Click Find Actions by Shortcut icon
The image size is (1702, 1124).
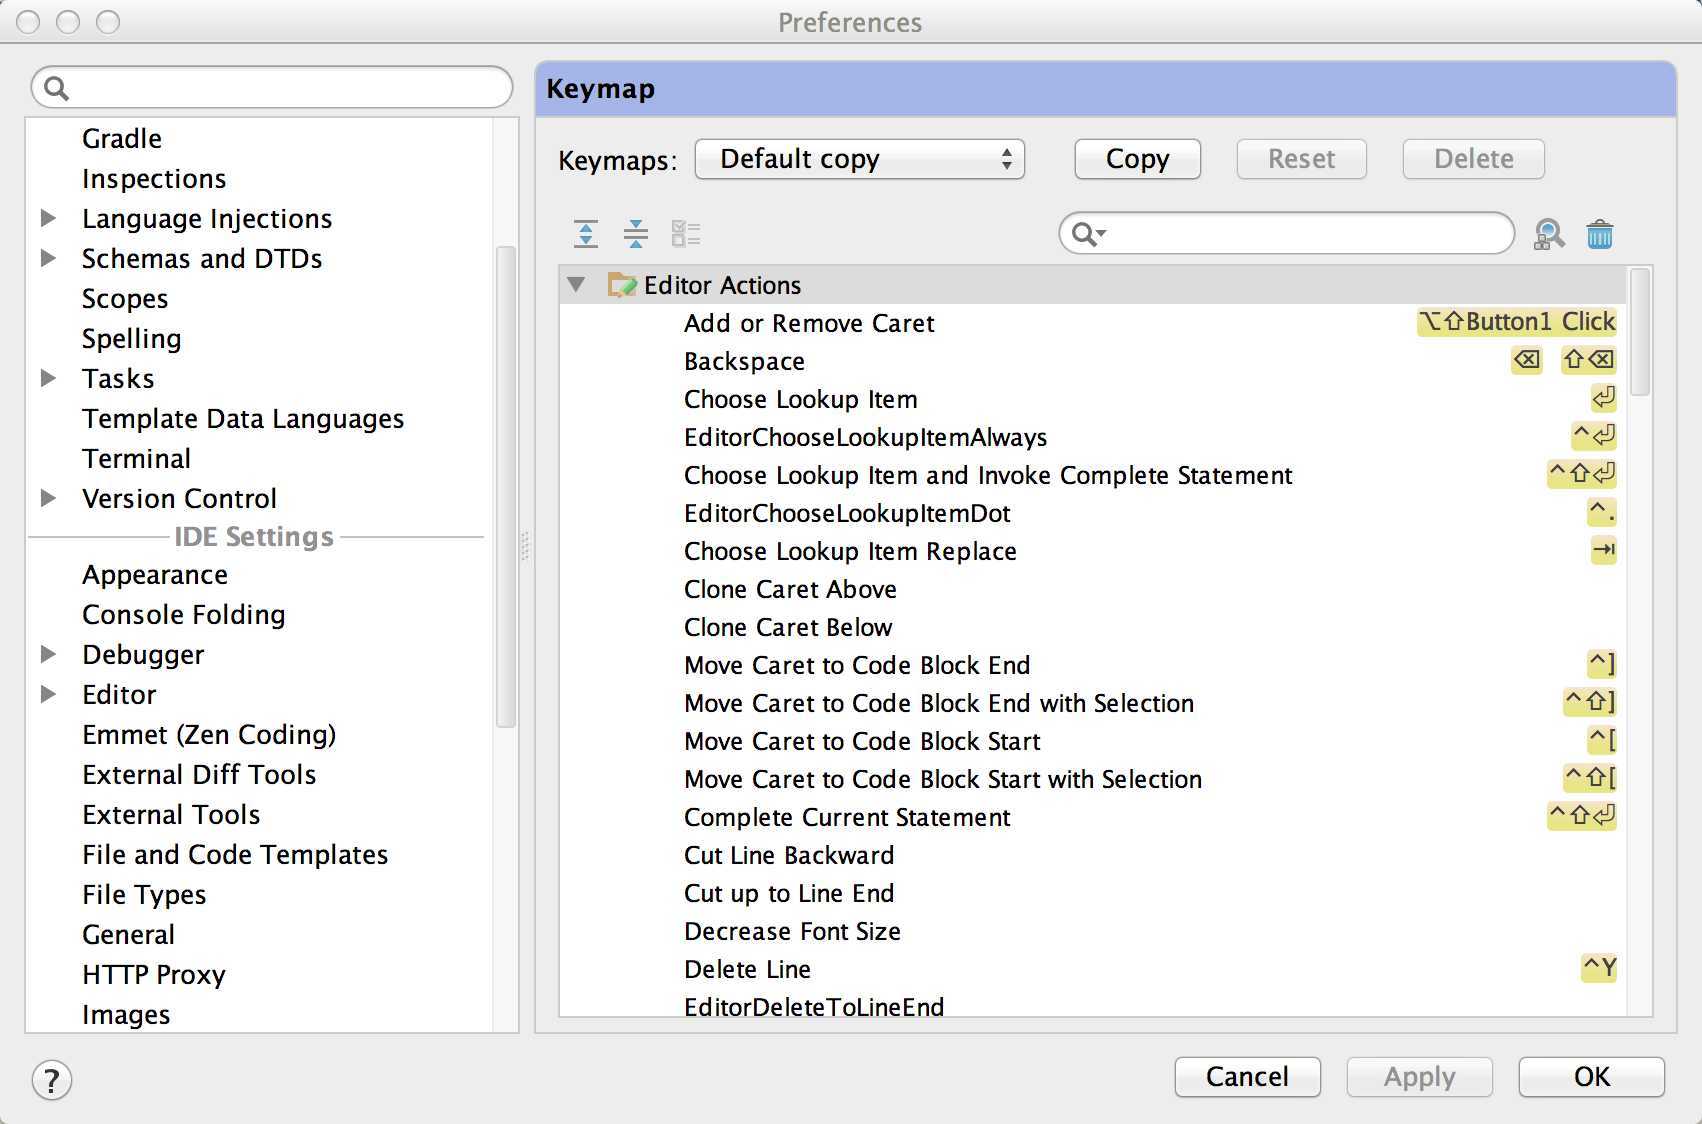point(1549,235)
